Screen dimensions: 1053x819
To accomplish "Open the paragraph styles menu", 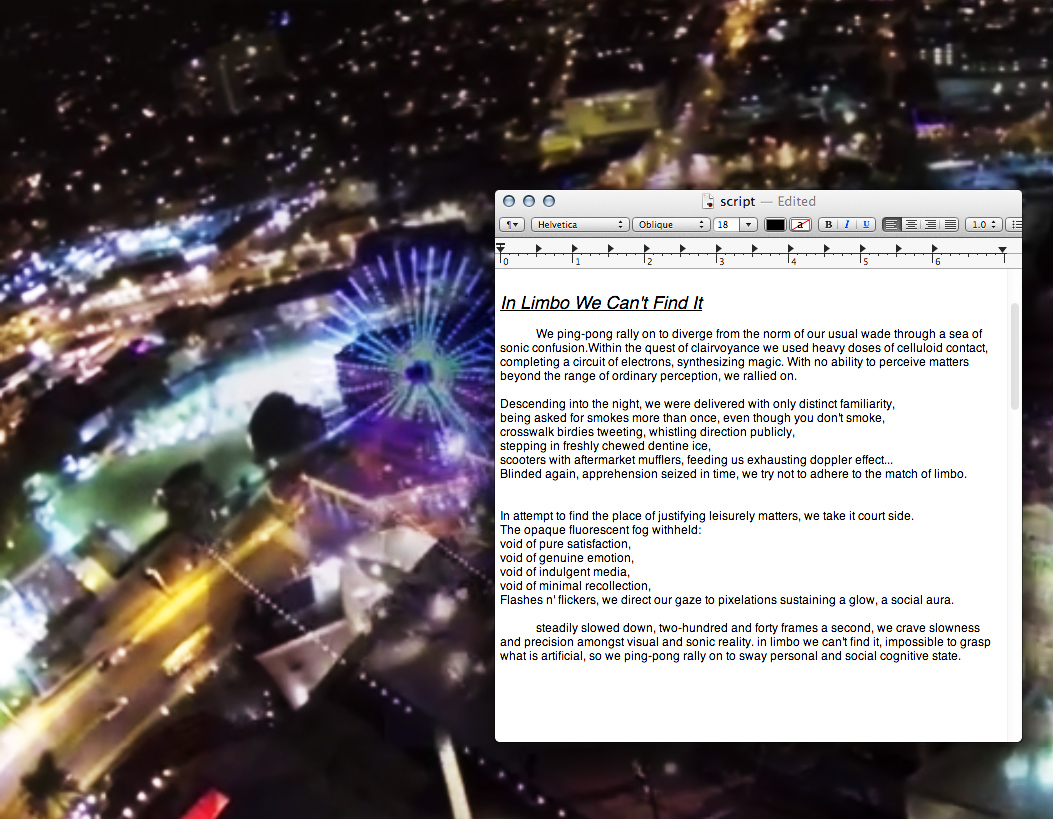I will [x=512, y=225].
